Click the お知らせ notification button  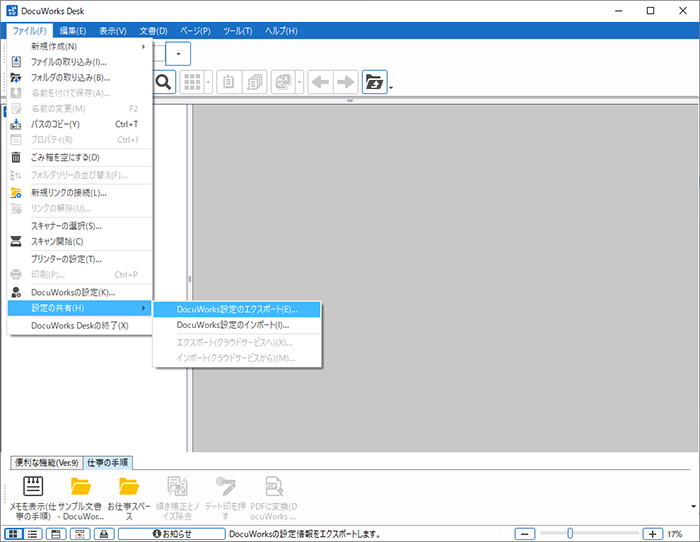pos(172,534)
